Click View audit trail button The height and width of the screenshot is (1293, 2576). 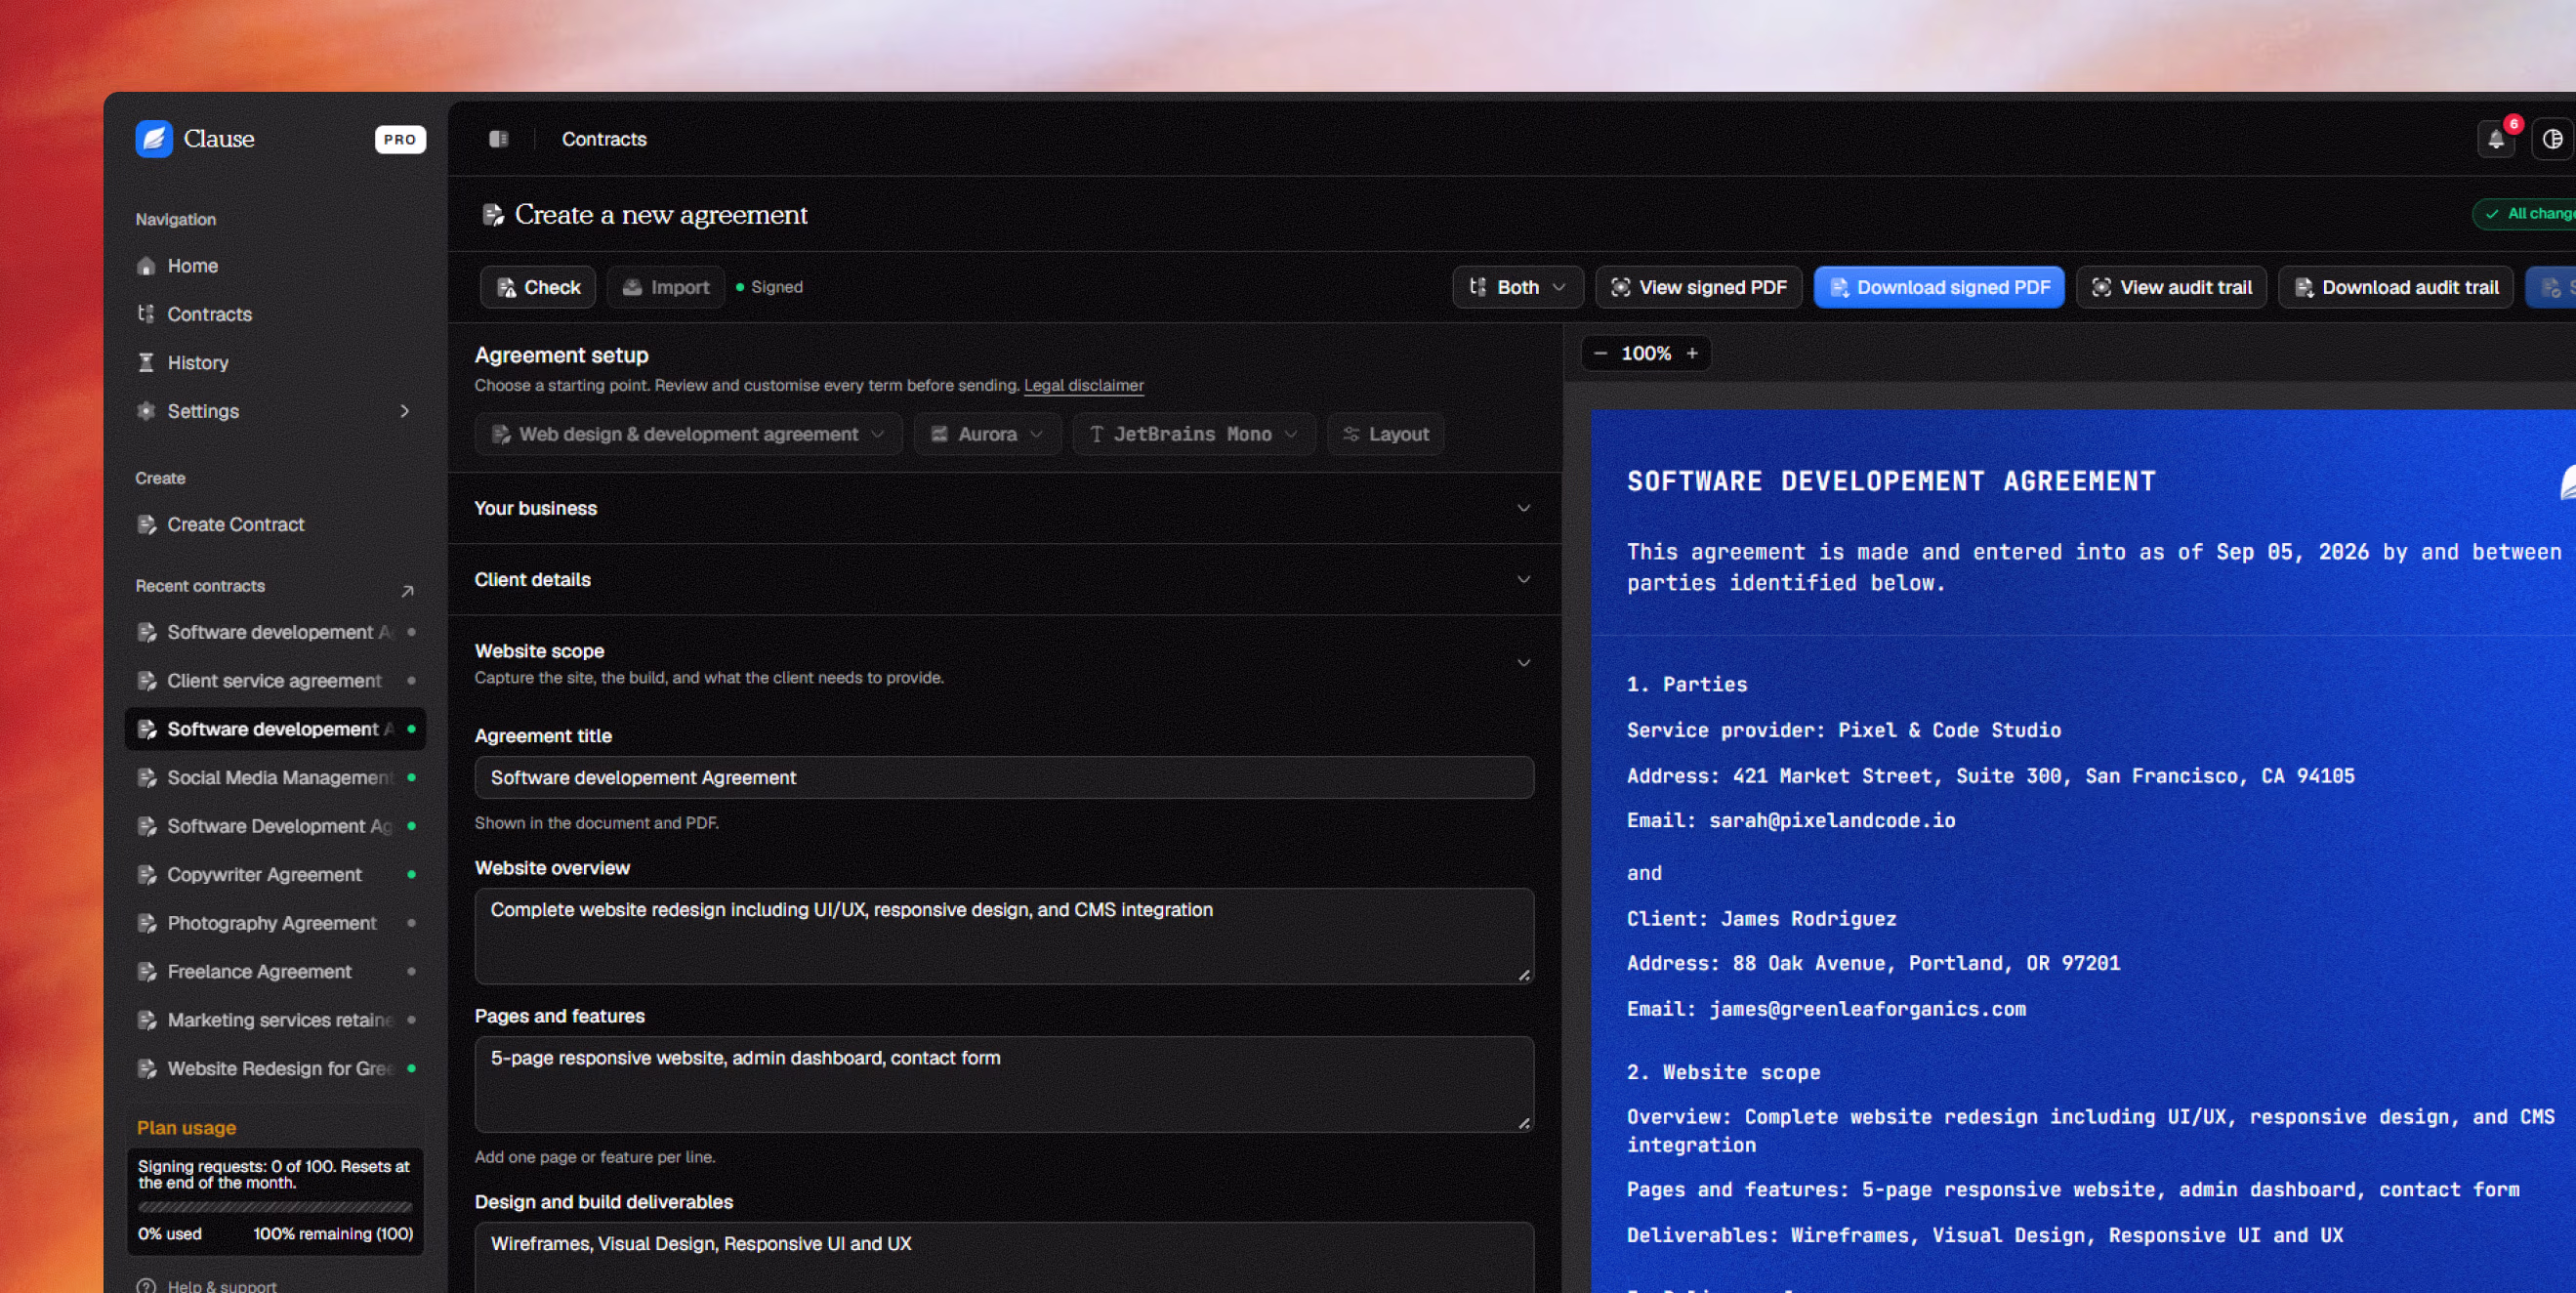pyautogui.click(x=2171, y=288)
